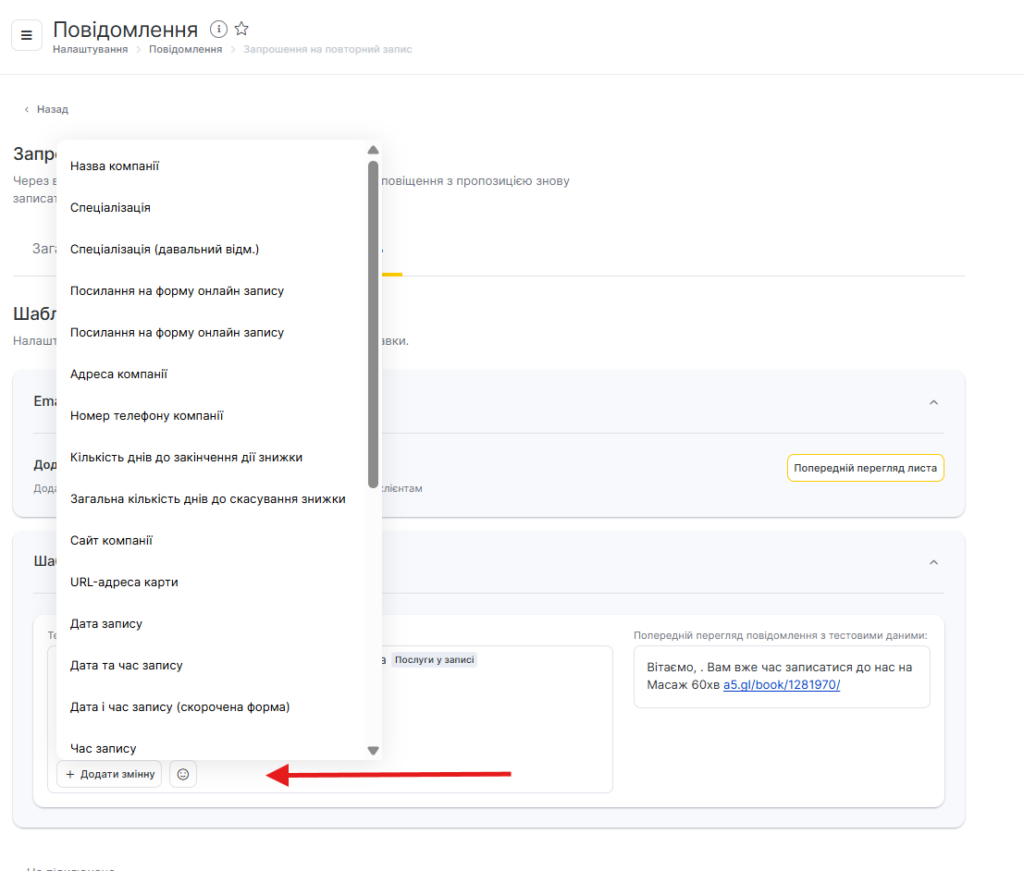Select Спеціалізація (давальний відм.) variable
Screen dimensions: 1024x871
point(165,249)
